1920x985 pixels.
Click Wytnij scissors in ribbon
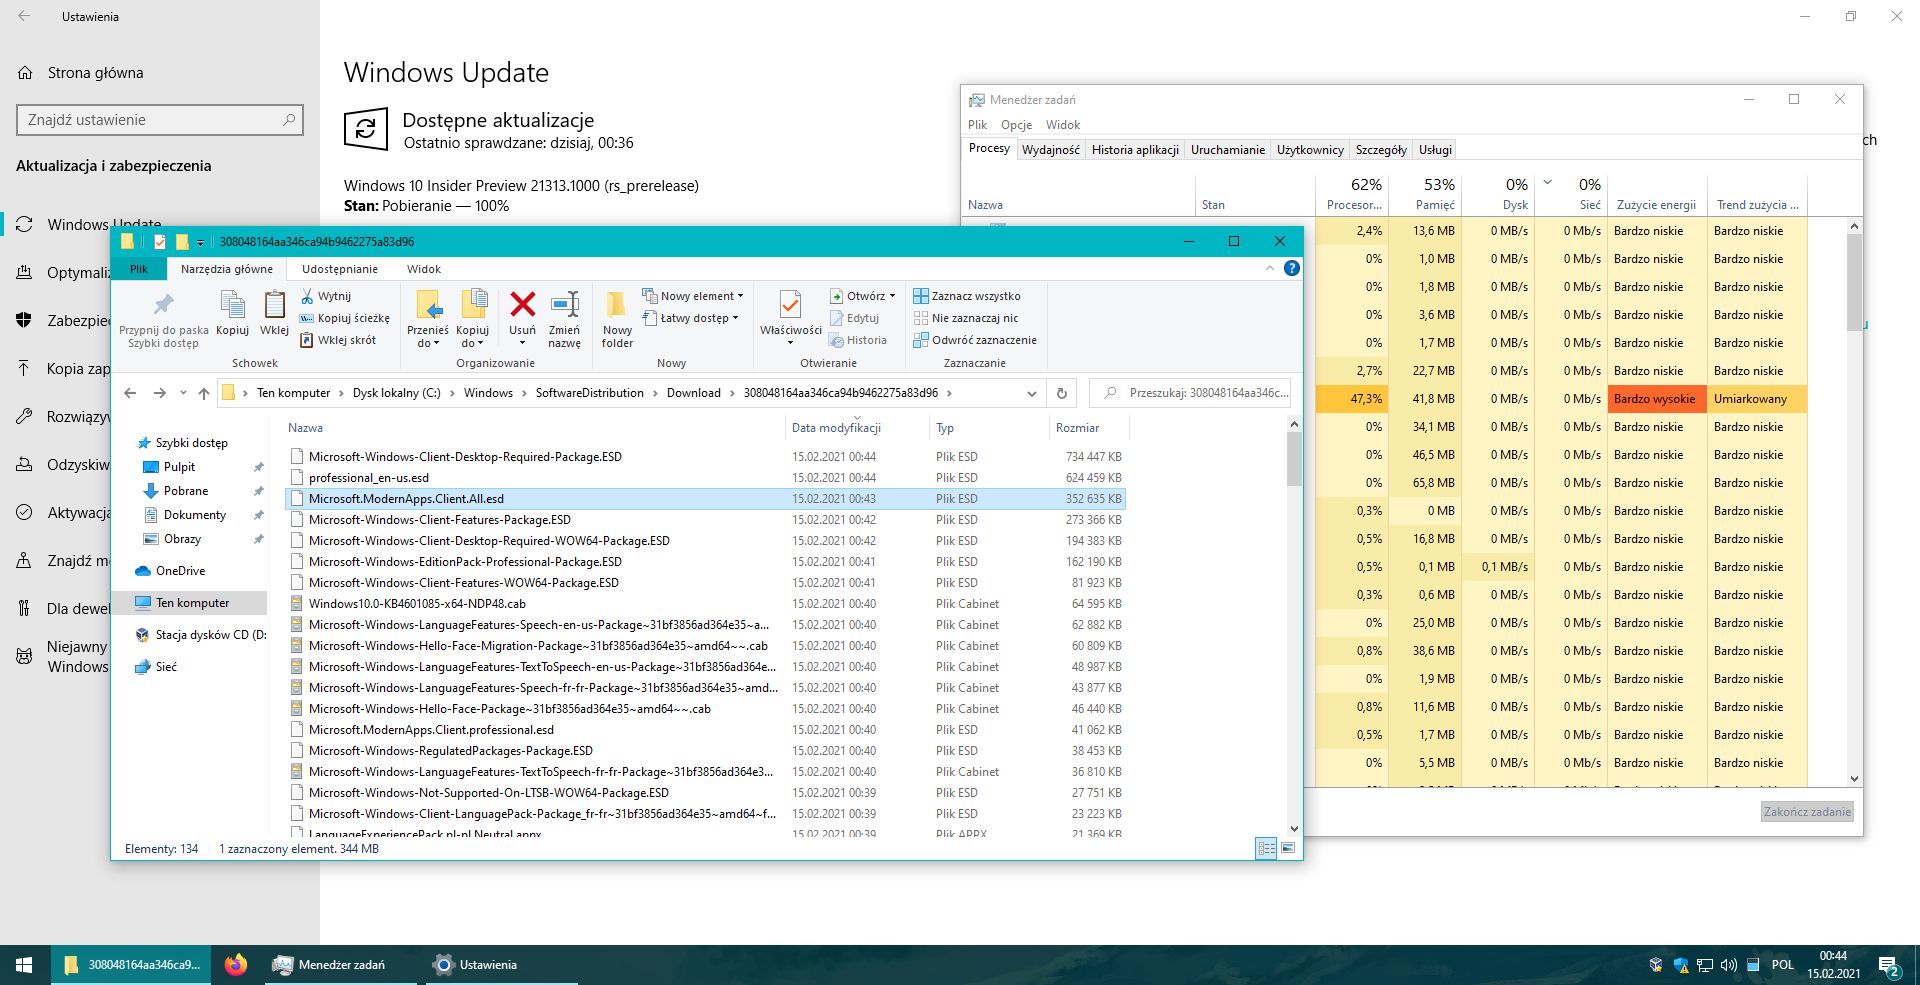(x=326, y=296)
